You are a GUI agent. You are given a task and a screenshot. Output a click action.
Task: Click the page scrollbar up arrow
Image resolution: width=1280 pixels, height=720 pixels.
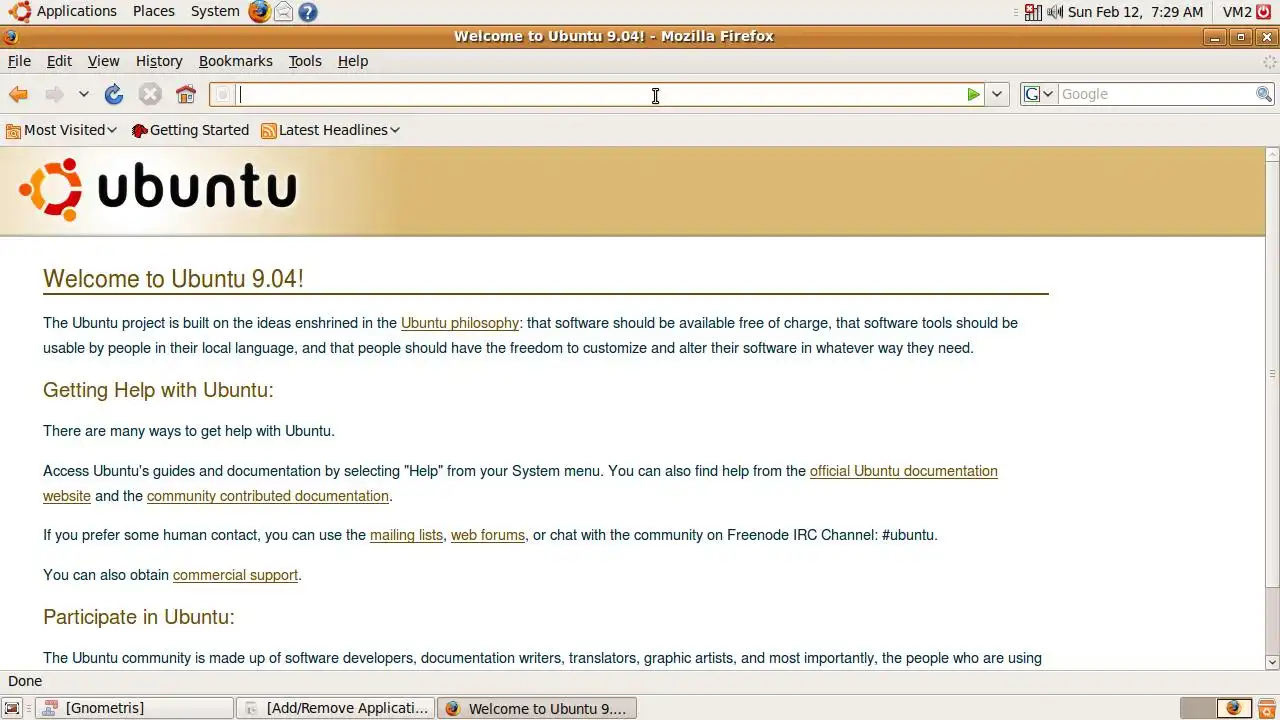tap(1272, 155)
